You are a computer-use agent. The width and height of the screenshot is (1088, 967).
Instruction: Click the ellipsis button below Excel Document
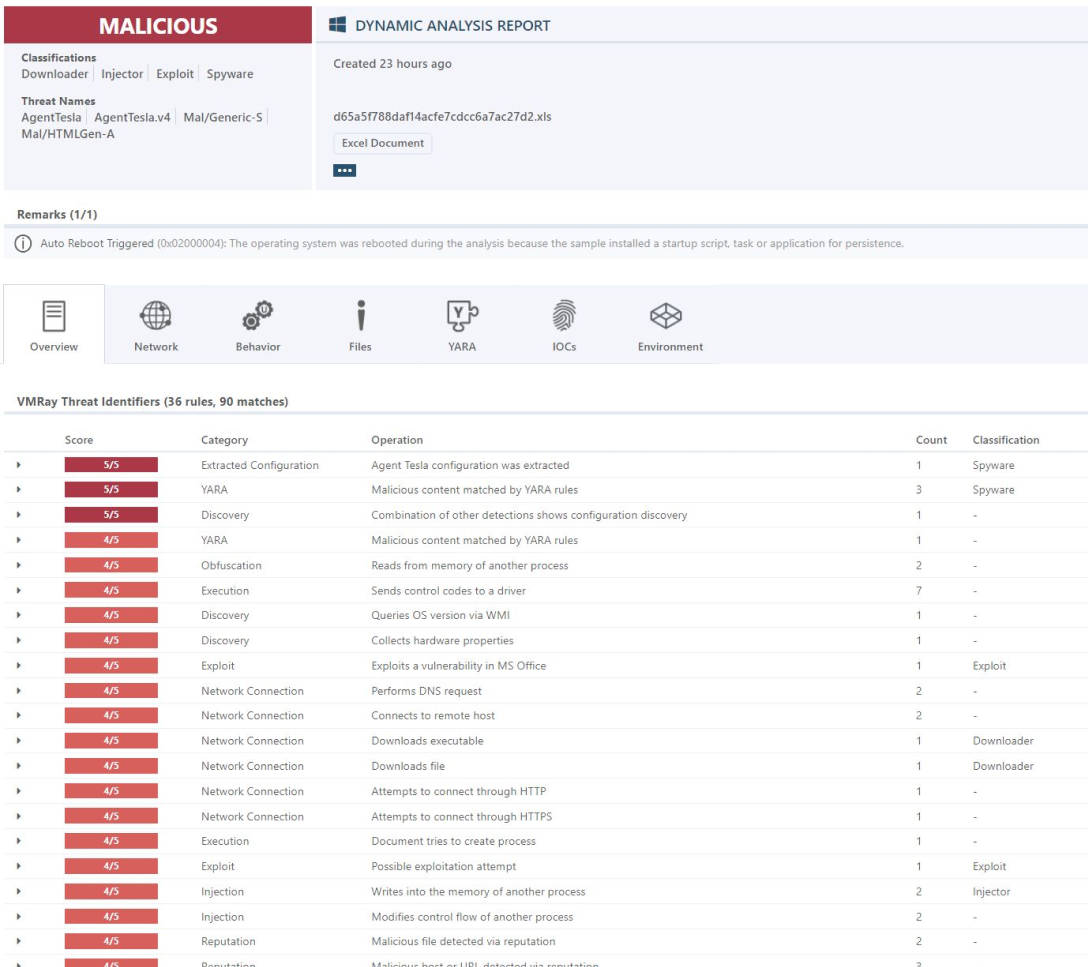(x=344, y=171)
